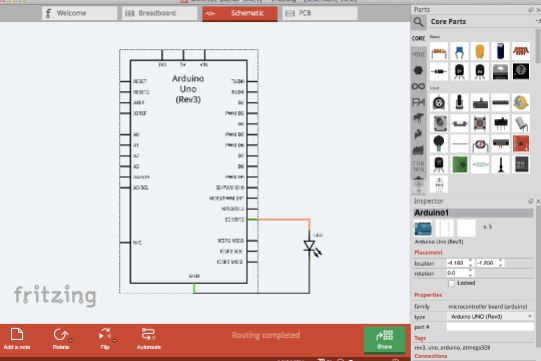
Task: Pick the dark blue electrolytic capacitor part
Action: click(x=500, y=52)
